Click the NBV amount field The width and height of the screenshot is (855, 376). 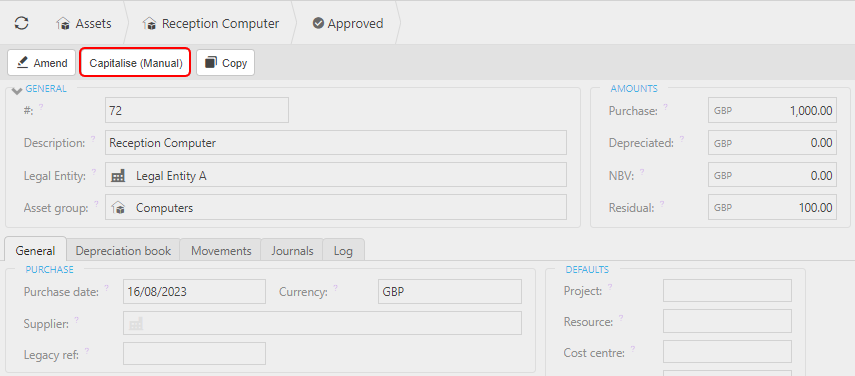pos(772,175)
